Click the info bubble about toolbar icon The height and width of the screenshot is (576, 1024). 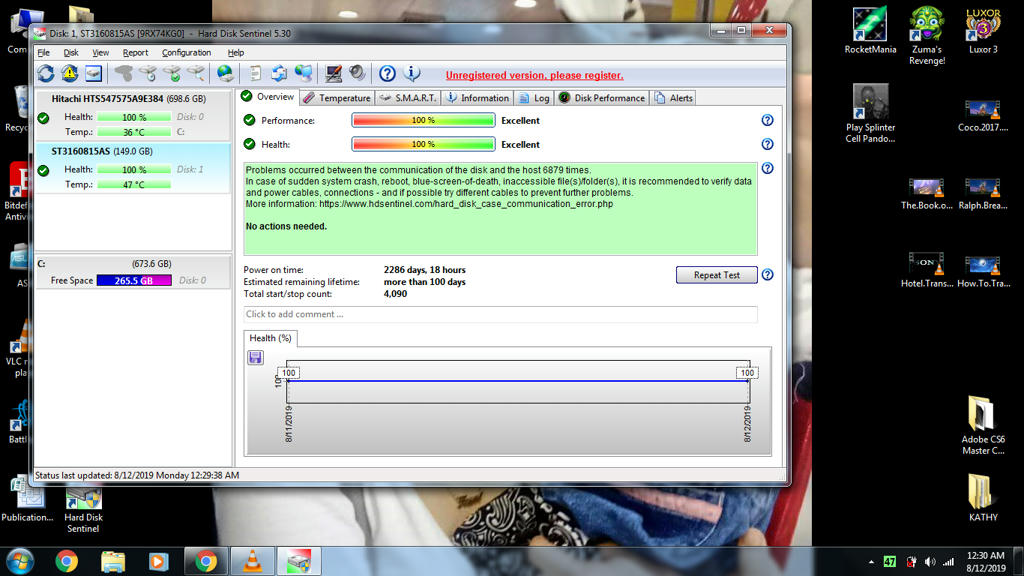[x=411, y=73]
